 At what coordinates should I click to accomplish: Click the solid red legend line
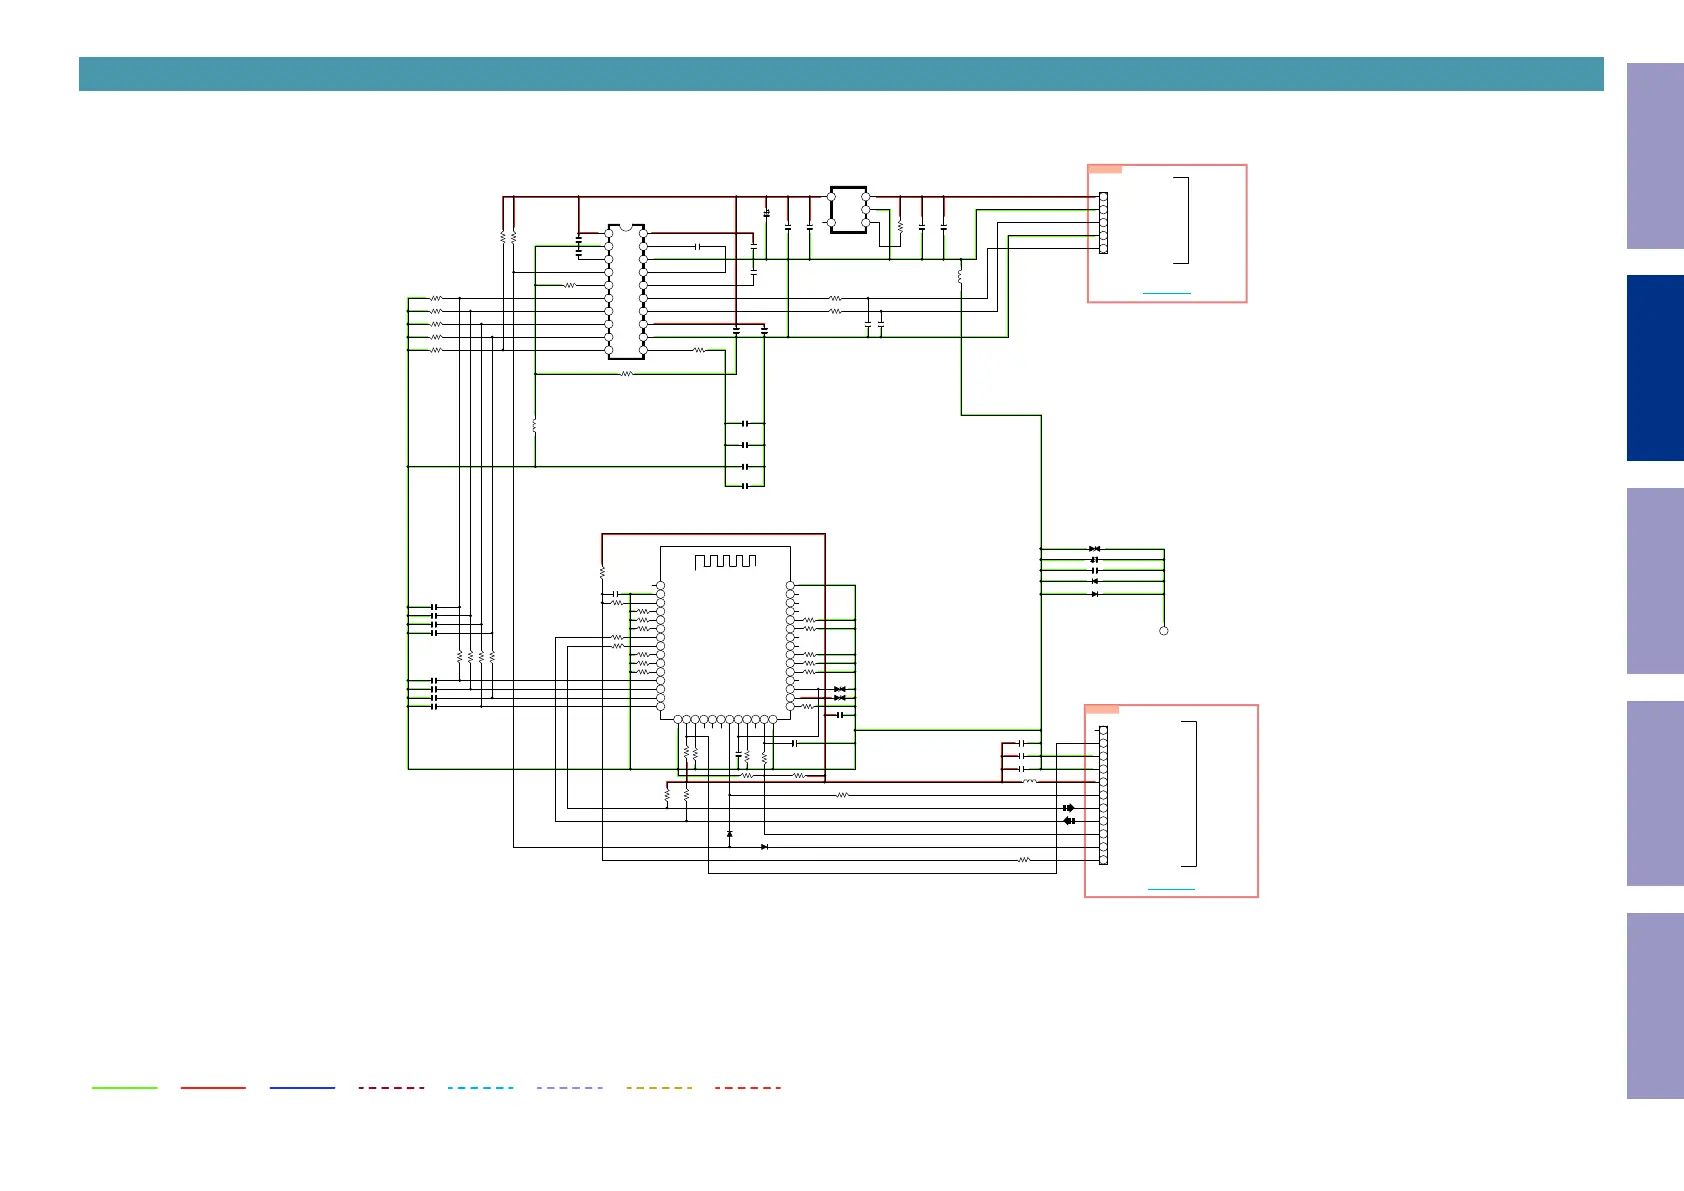point(213,1088)
